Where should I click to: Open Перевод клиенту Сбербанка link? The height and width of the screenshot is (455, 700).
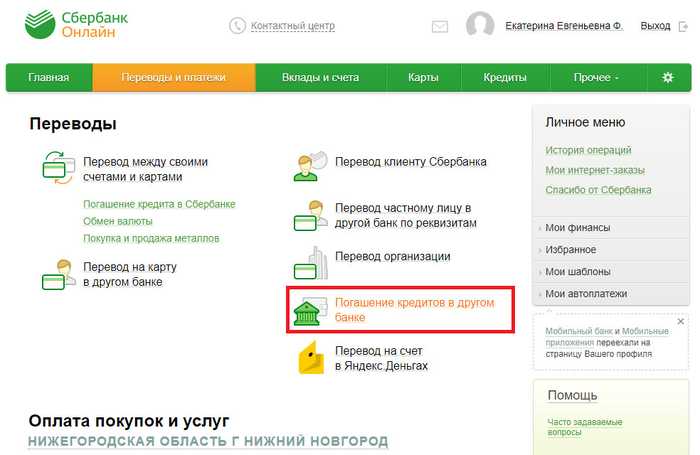coord(411,162)
